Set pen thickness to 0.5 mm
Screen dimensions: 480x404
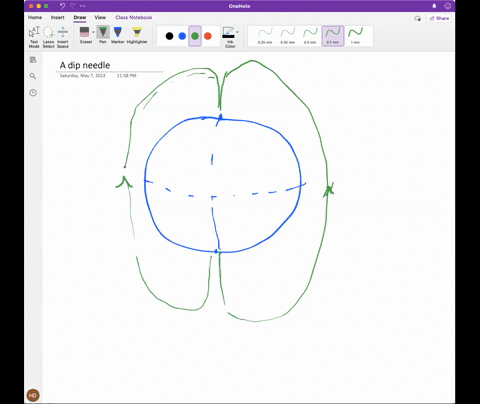click(x=310, y=36)
